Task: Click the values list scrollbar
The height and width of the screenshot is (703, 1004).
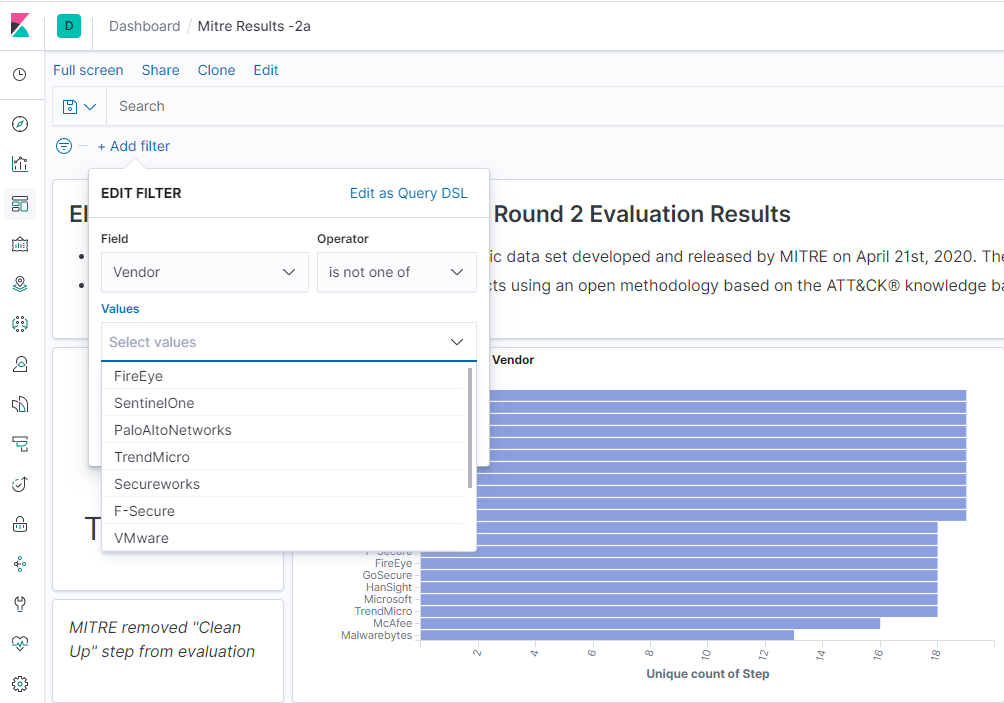Action: tap(470, 428)
